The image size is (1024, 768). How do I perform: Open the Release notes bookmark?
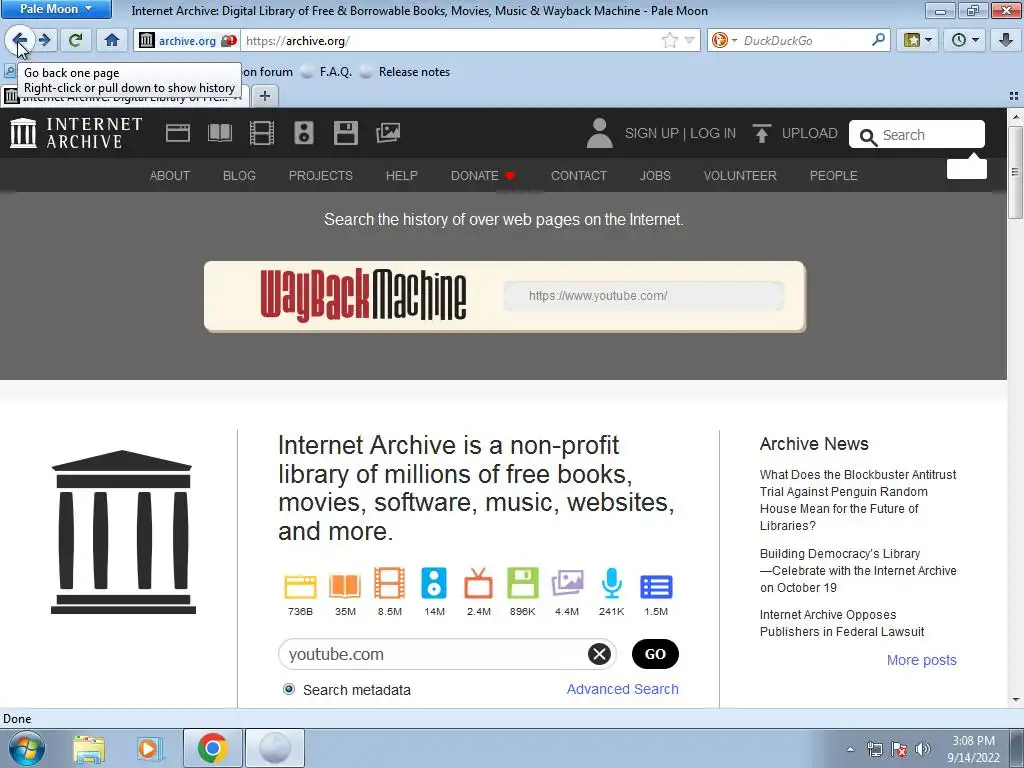[406, 72]
